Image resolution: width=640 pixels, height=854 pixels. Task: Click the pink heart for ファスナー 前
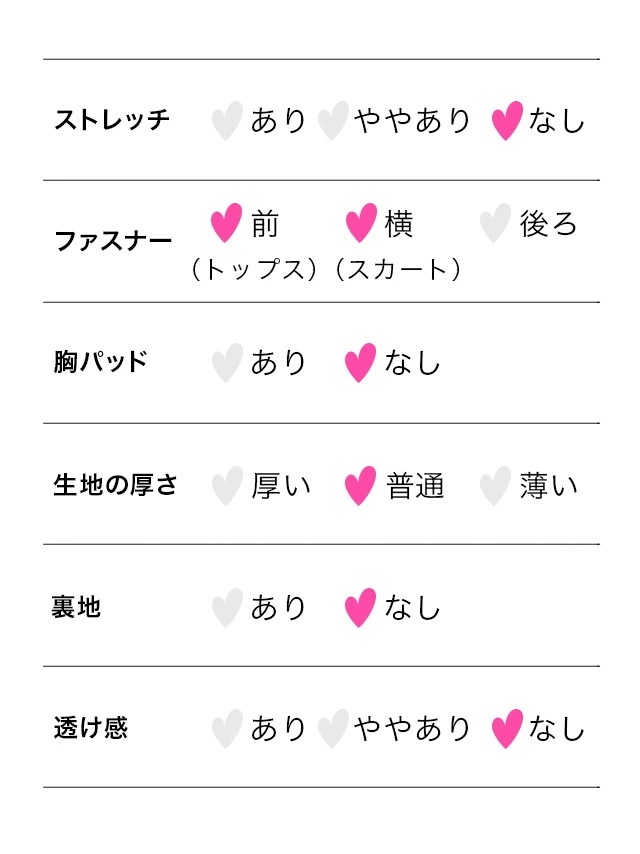tap(226, 223)
